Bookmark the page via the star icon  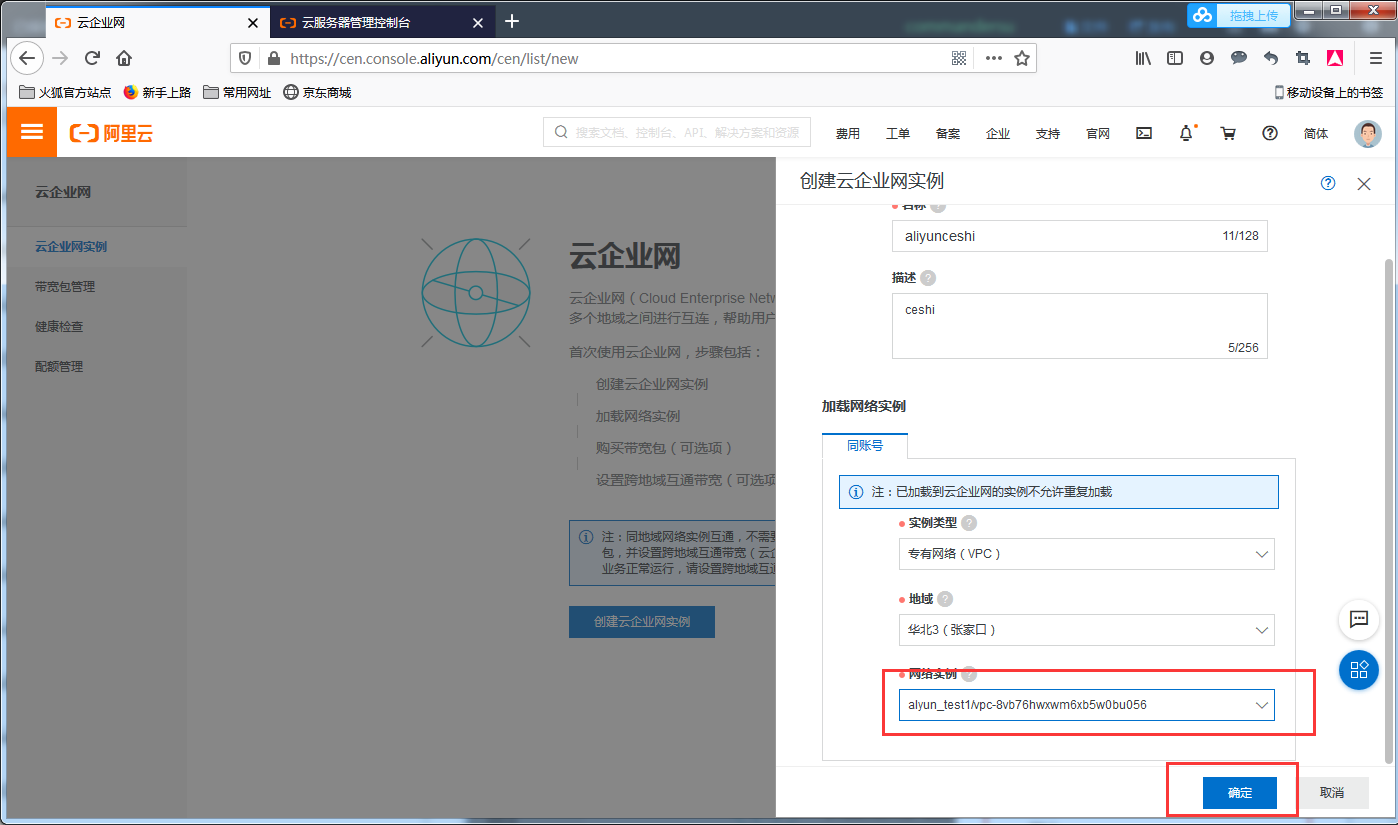tap(1023, 58)
